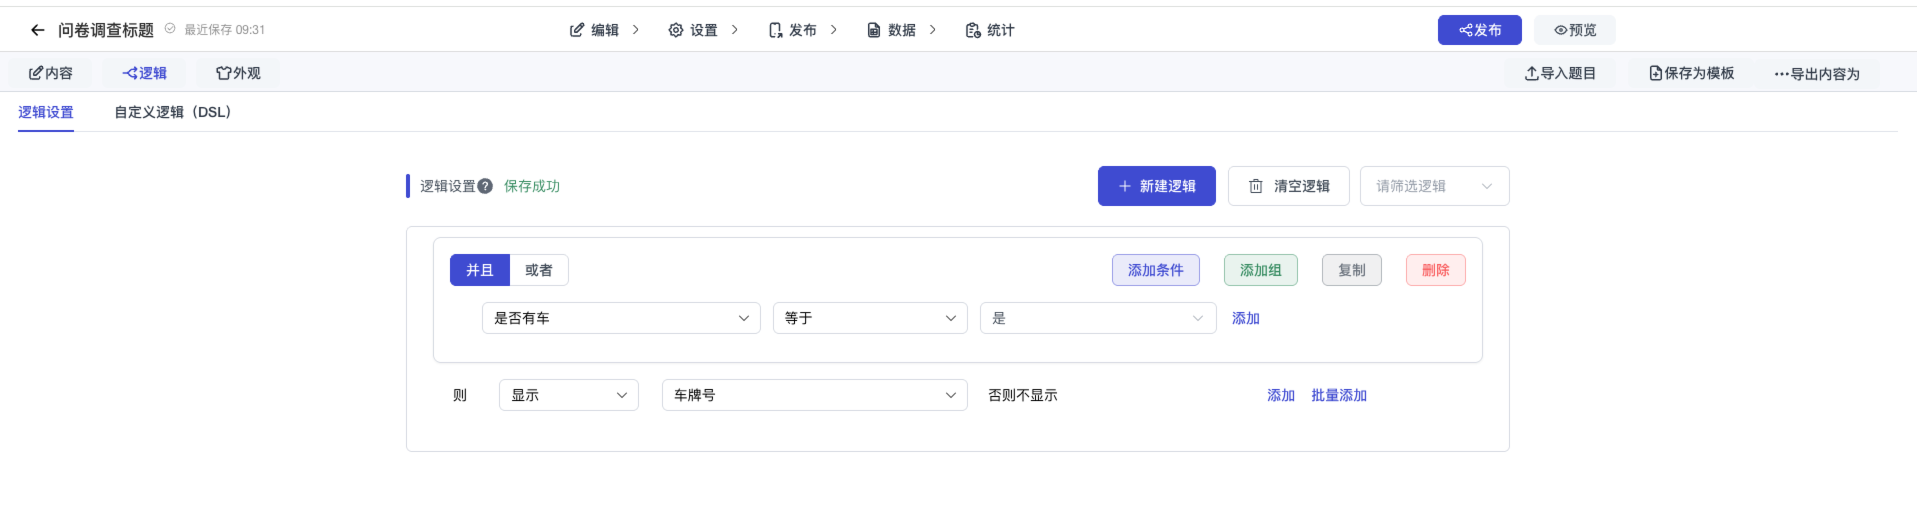Image resolution: width=1917 pixels, height=514 pixels.
Task: Open the 编辑 step
Action: pyautogui.click(x=594, y=30)
